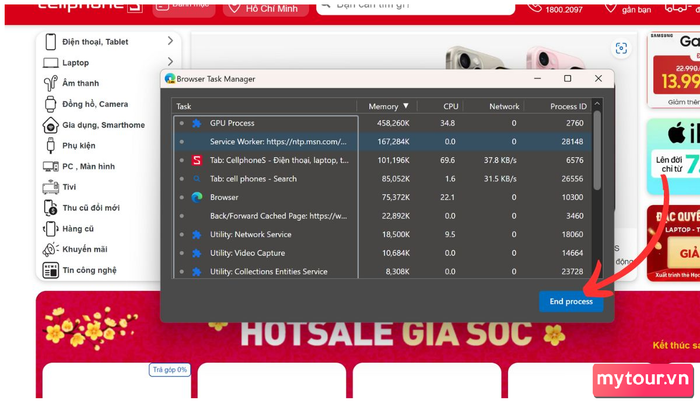The image size is (700, 405).
Task: Select the Service Worker ntp.msn.com task
Action: pos(383,142)
